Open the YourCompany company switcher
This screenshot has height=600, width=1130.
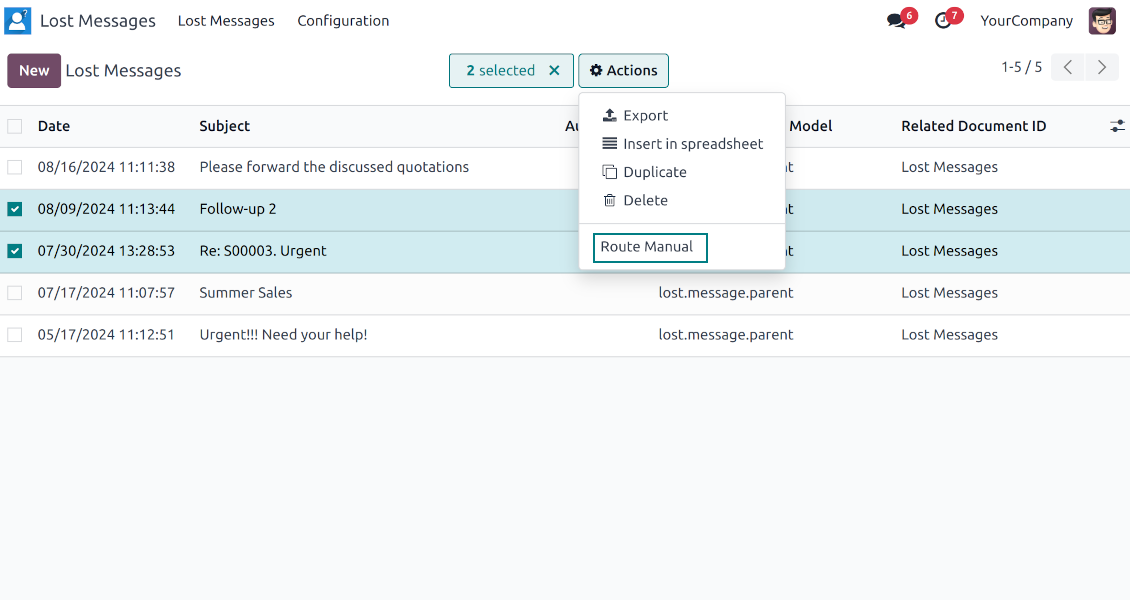point(1026,21)
